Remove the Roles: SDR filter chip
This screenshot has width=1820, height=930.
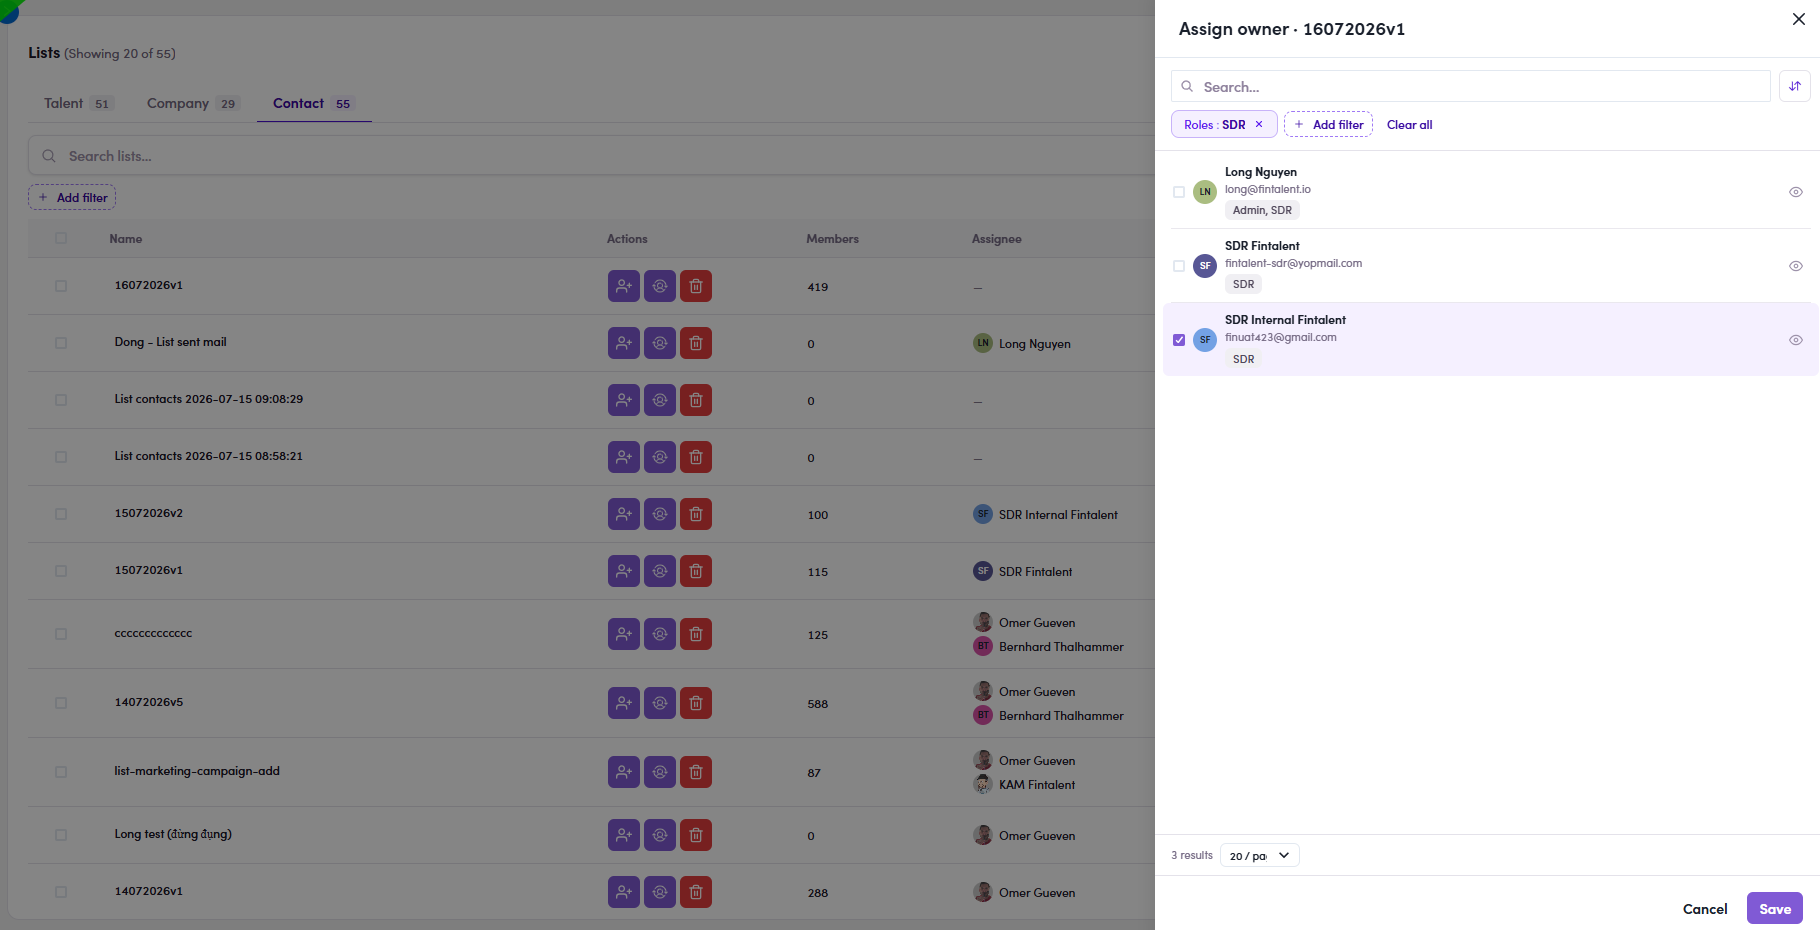click(x=1259, y=125)
